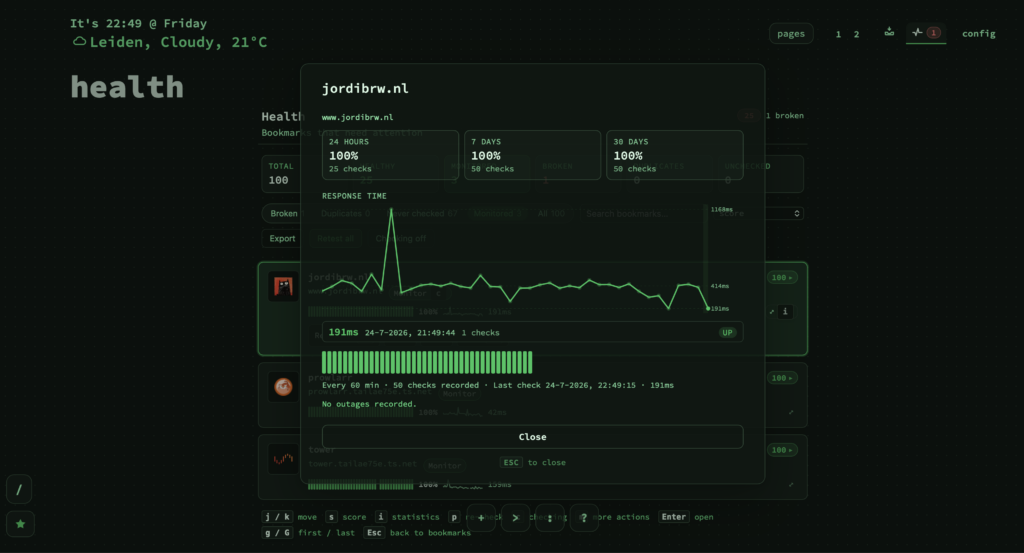Click the 'i' statistics shortcut key
This screenshot has height=553, width=1024.
tap(381, 516)
